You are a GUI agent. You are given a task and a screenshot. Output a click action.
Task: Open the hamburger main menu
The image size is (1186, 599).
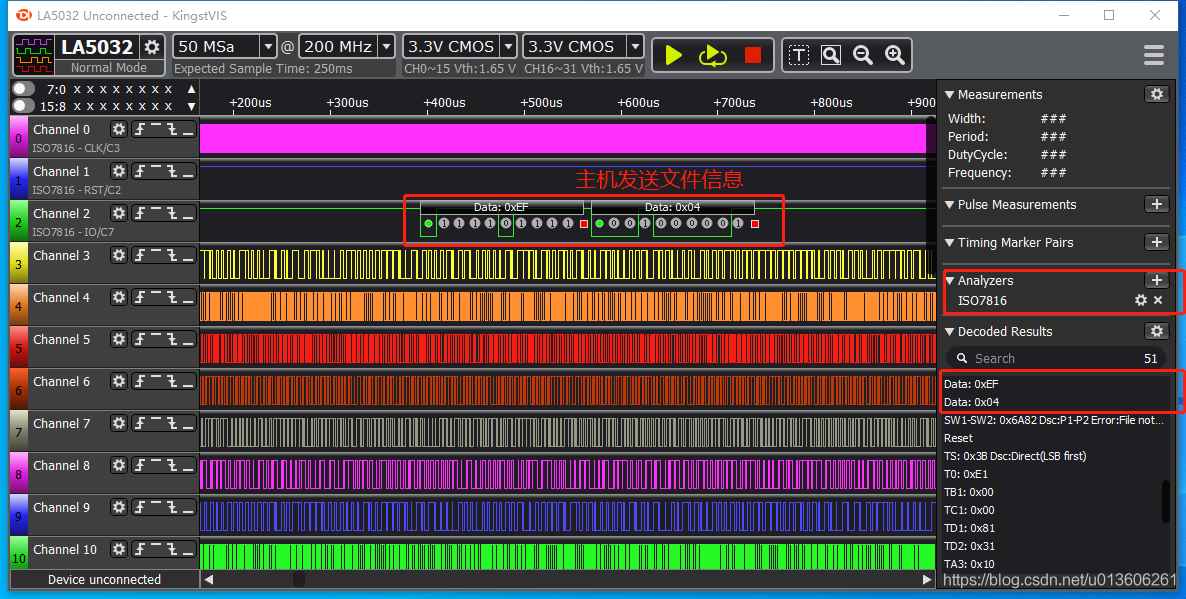(x=1154, y=55)
